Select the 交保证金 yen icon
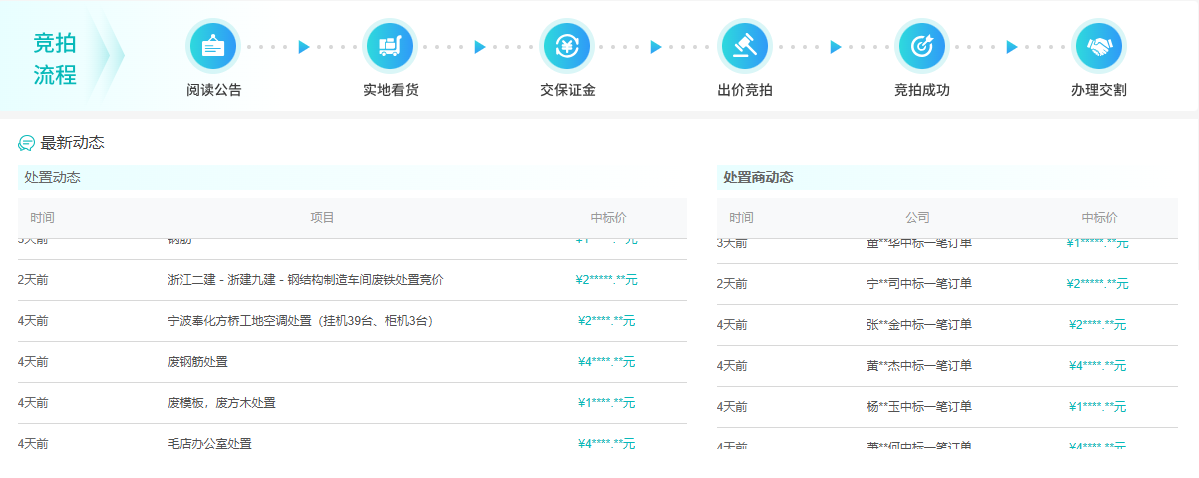The width and height of the screenshot is (1199, 478). tap(567, 46)
